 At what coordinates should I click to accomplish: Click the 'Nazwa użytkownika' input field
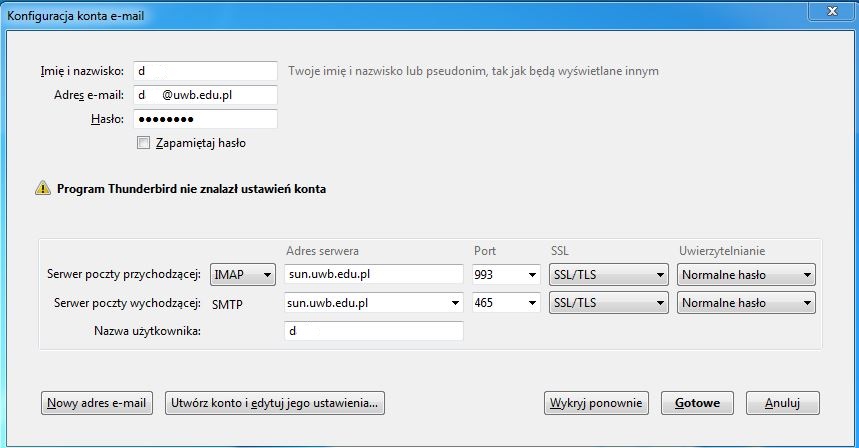click(x=374, y=331)
